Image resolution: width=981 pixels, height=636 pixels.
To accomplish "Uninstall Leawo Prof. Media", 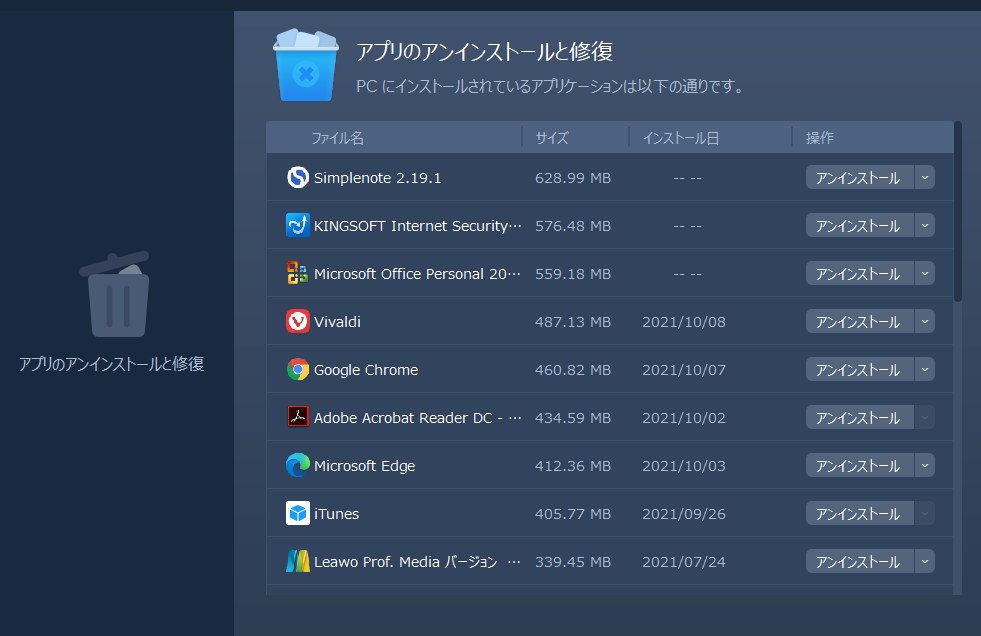I will [x=859, y=562].
